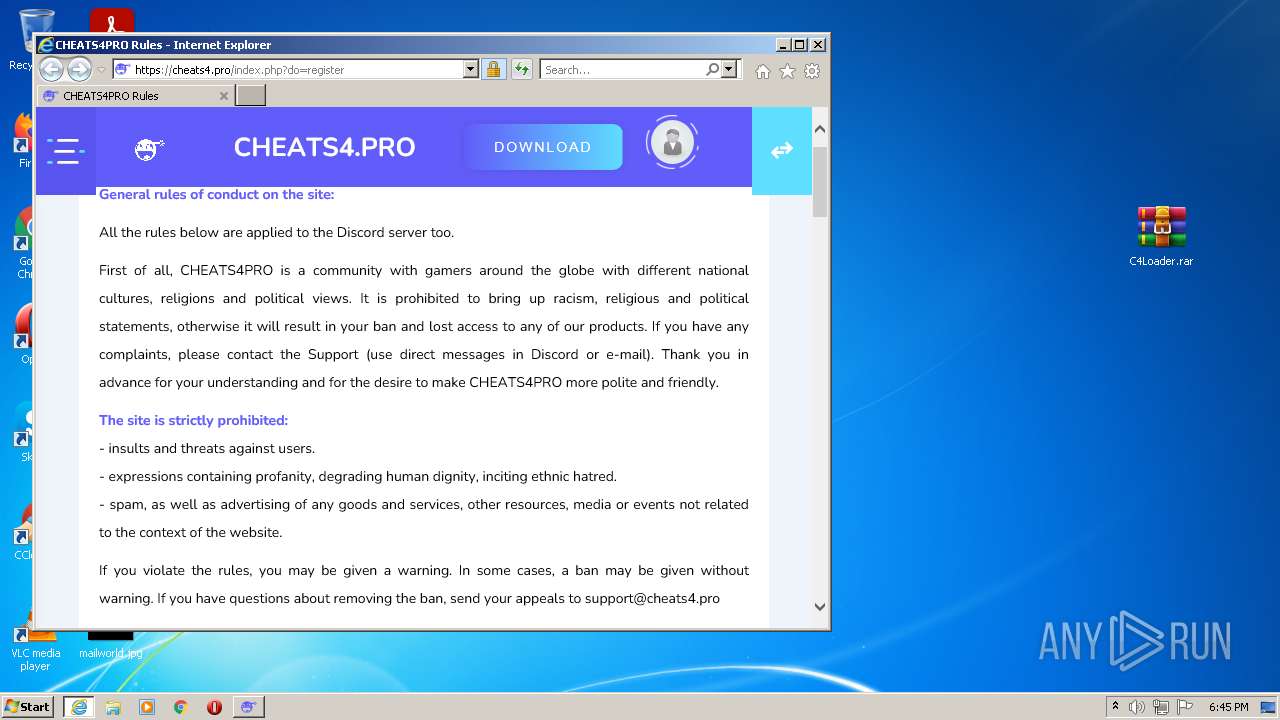Close the CHEATS4PRO Rules tab
Image resolution: width=1280 pixels, height=720 pixels.
click(x=223, y=96)
